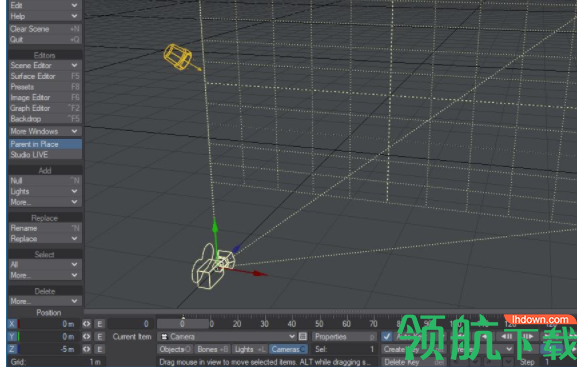Expand the More Windows dropdown

pyautogui.click(x=45, y=131)
